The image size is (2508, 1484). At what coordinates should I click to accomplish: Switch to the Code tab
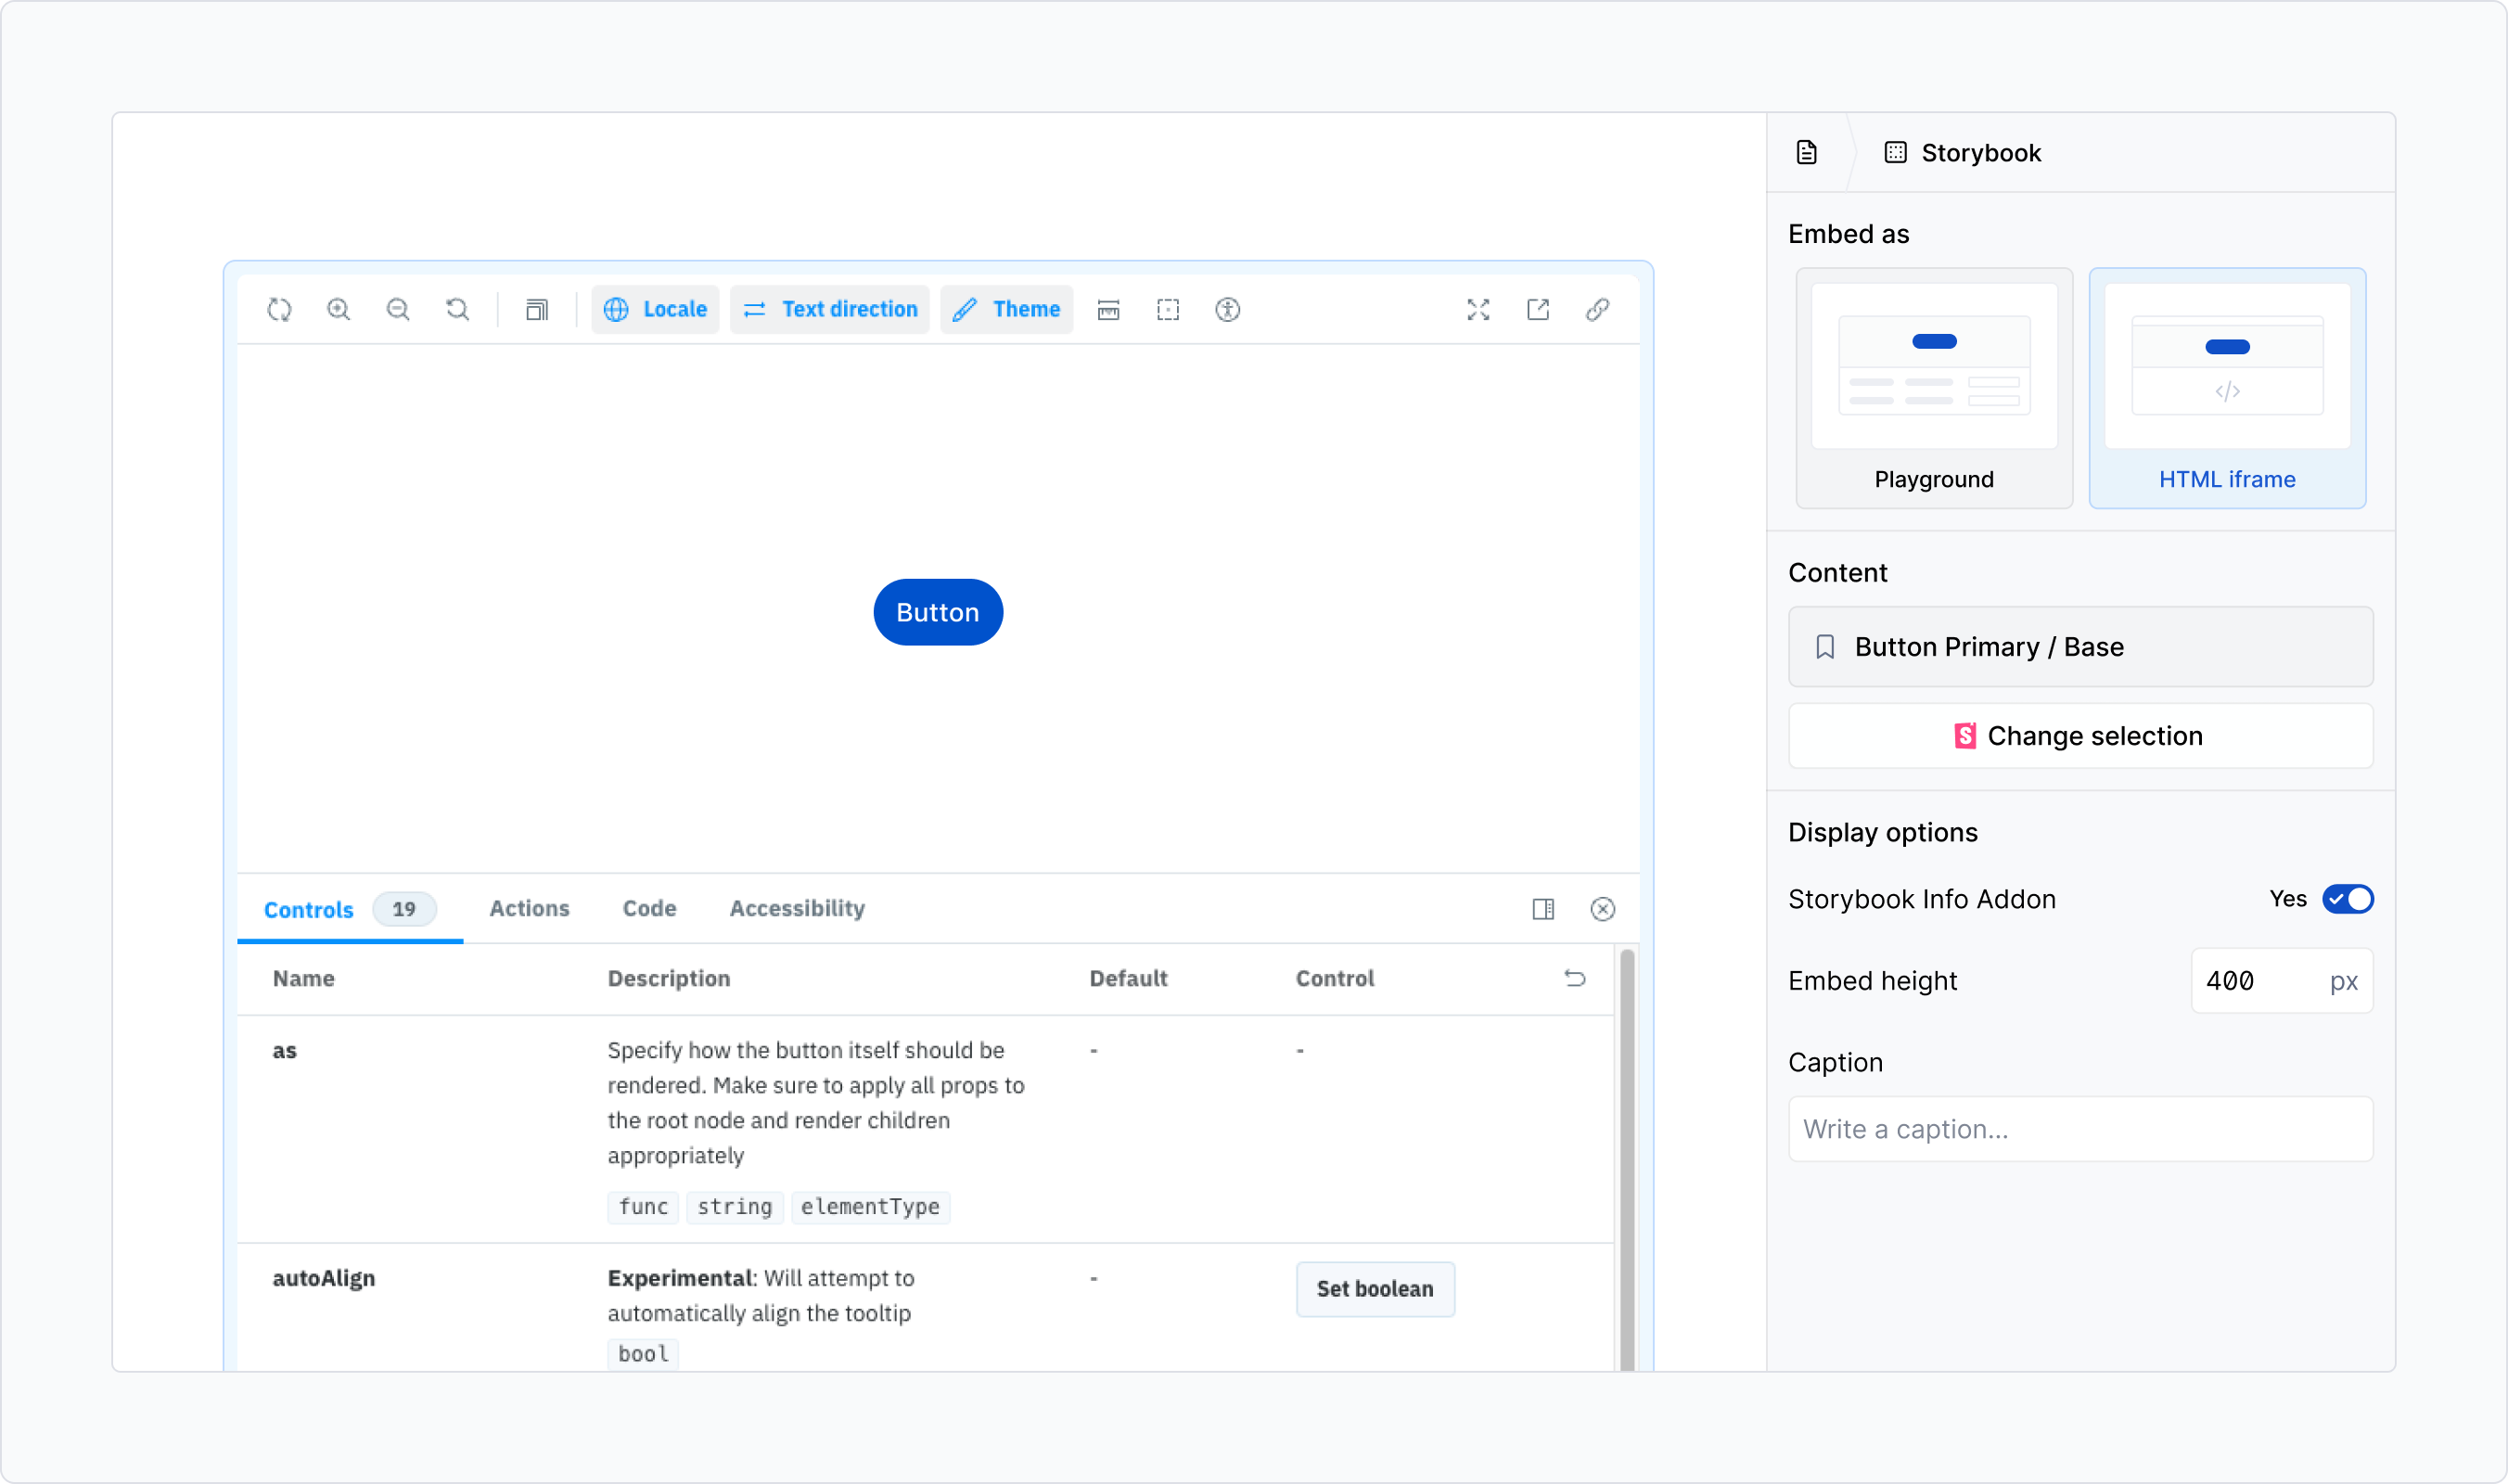(650, 908)
